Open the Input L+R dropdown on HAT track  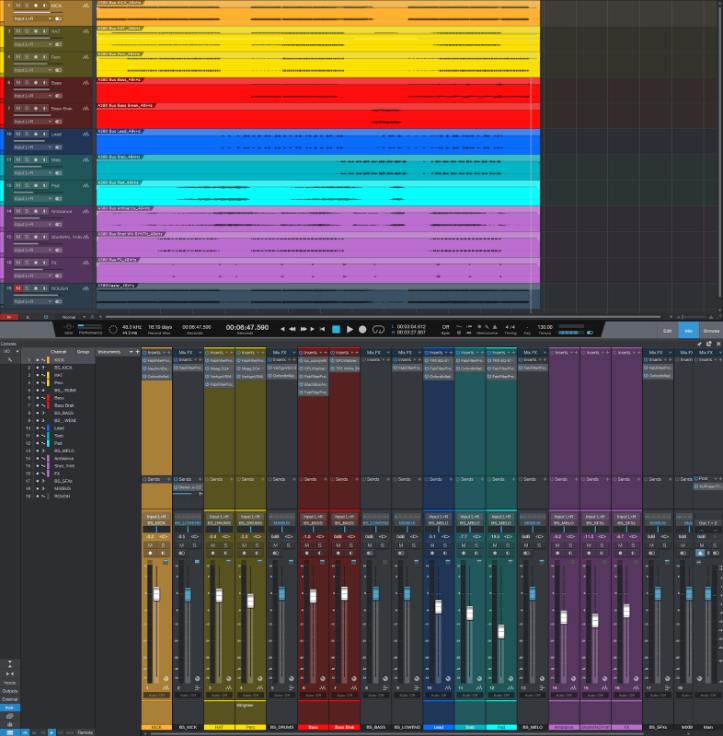pos(31,44)
